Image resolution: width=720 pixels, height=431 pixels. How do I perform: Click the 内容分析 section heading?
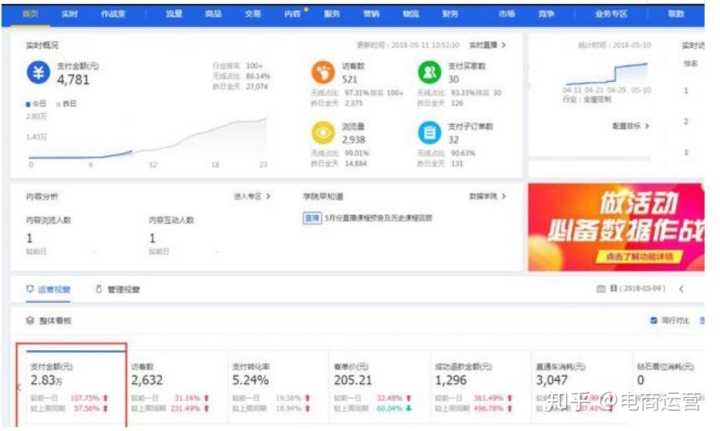(x=42, y=196)
